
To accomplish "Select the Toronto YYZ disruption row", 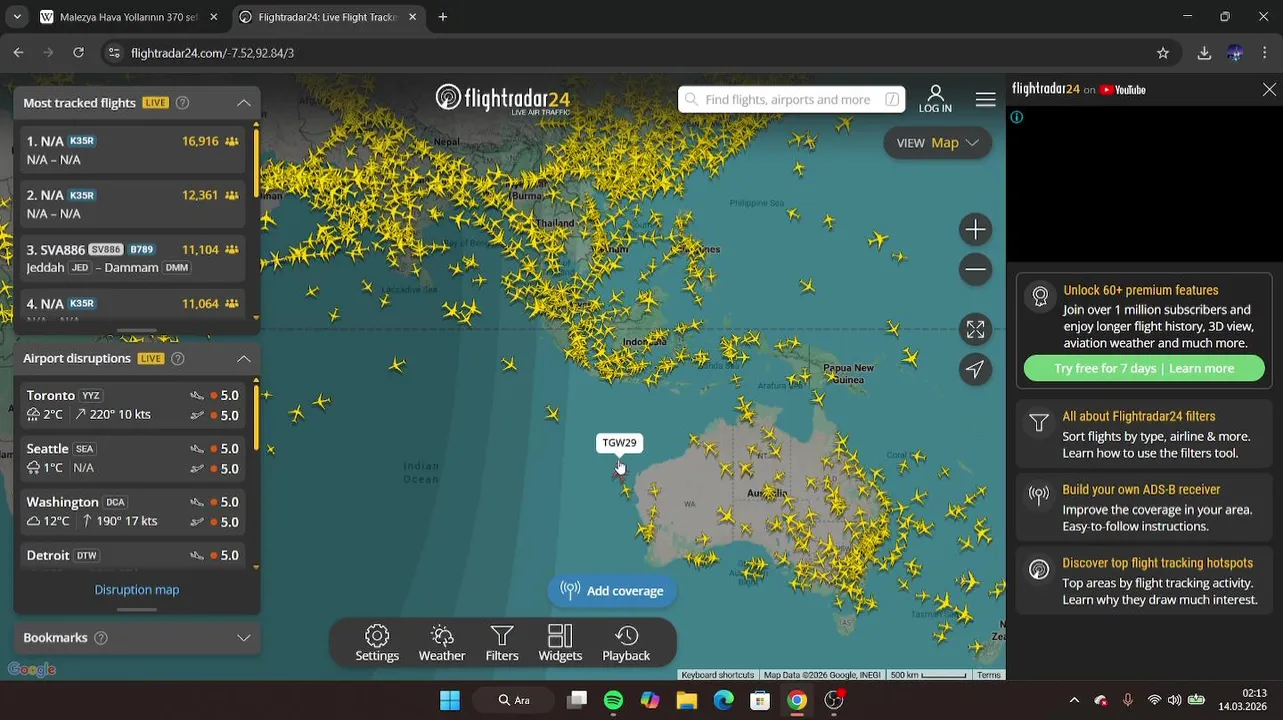I will (133, 404).
